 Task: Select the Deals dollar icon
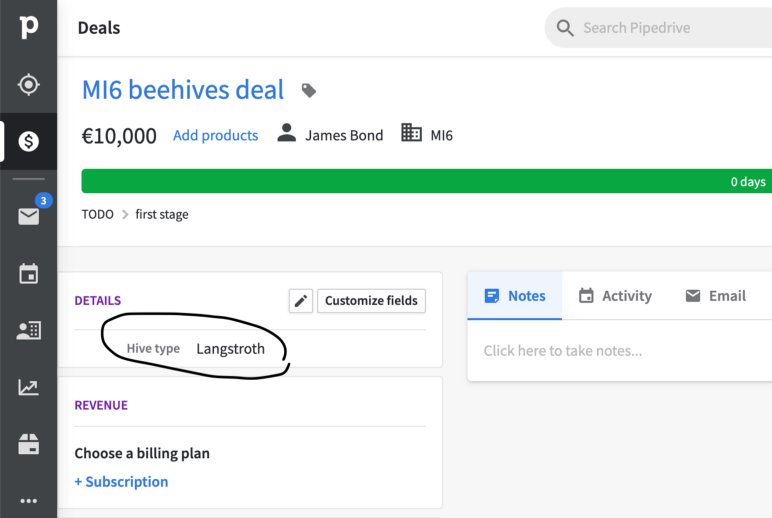pyautogui.click(x=28, y=141)
